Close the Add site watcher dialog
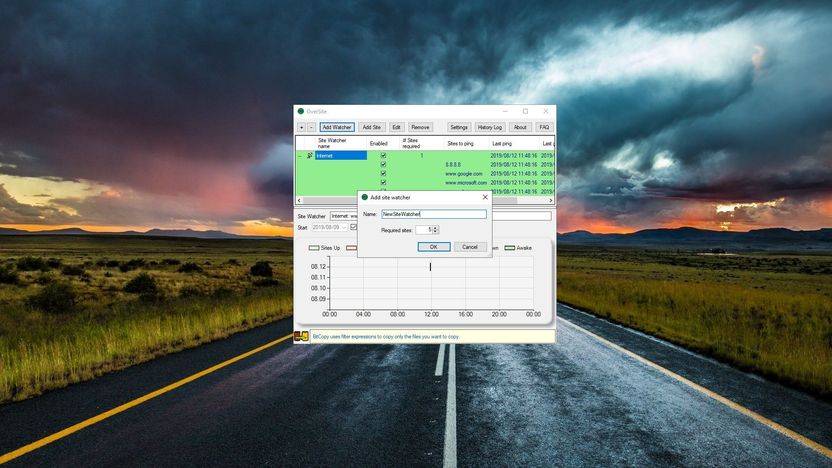 pyautogui.click(x=485, y=197)
